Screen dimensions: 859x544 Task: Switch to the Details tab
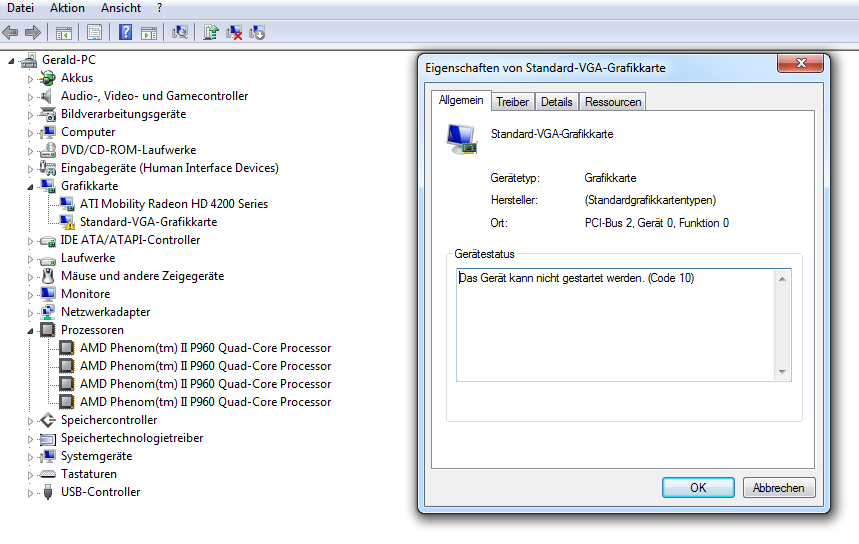557,102
